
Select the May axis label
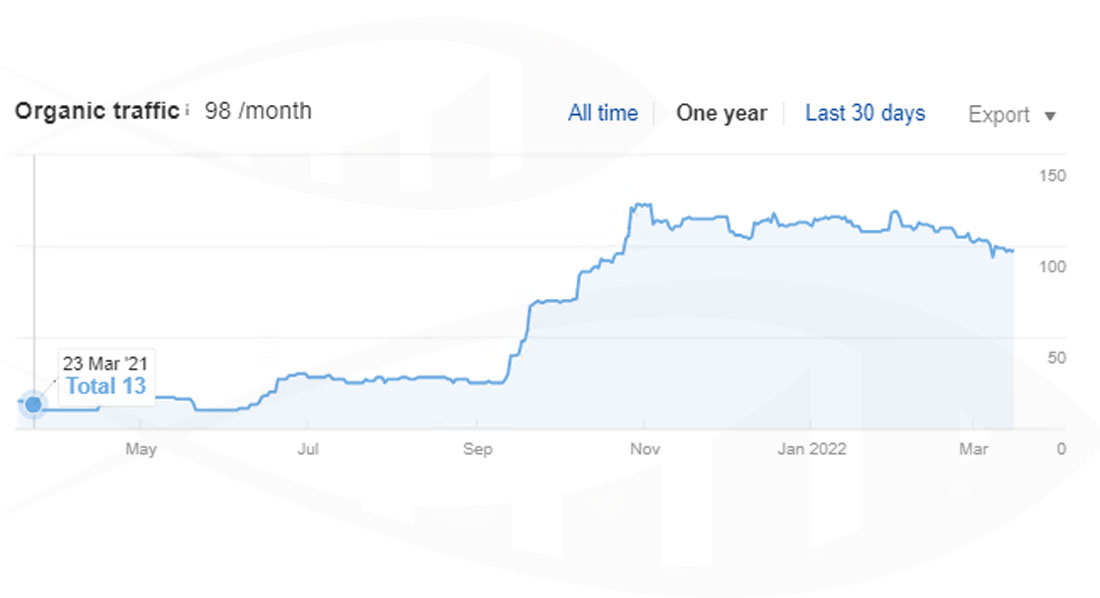[141, 450]
